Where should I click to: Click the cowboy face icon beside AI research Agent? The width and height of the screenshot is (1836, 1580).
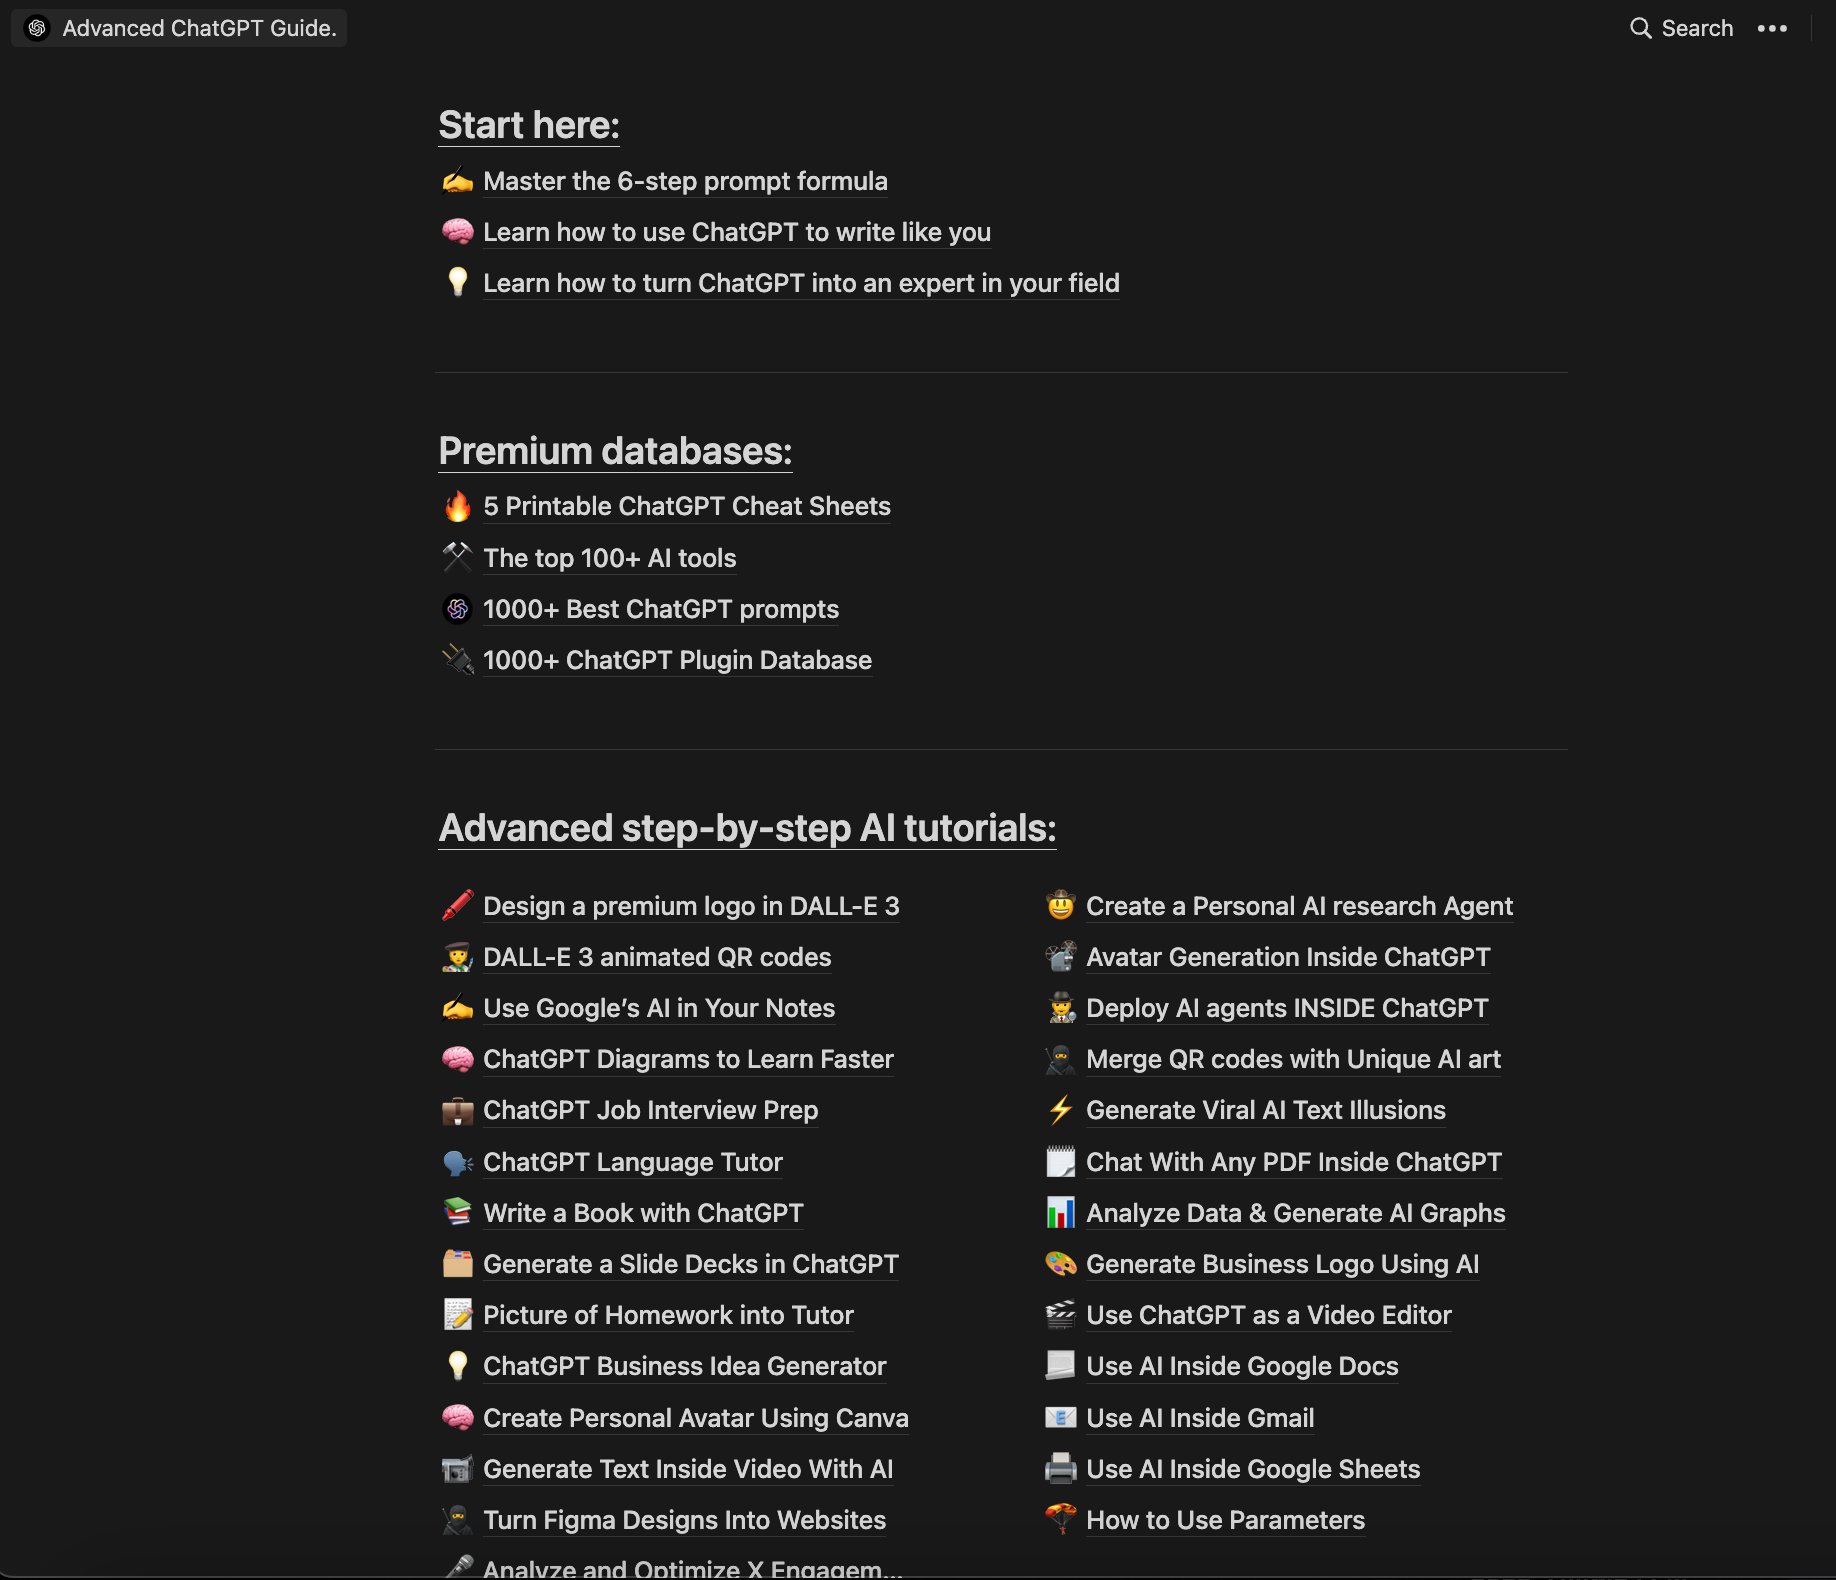pyautogui.click(x=1061, y=906)
